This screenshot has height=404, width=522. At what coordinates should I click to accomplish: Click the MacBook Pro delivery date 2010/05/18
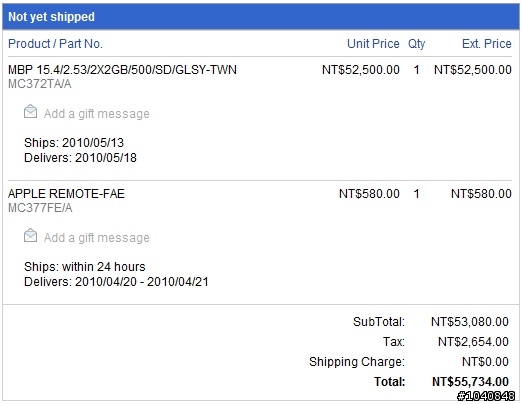106,158
